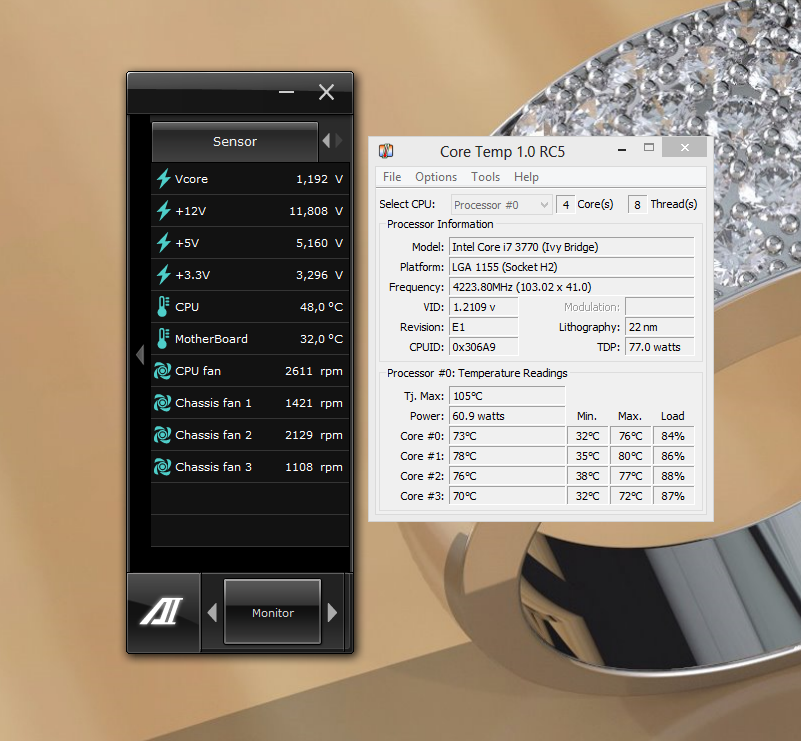Close the Core Temp window
Image resolution: width=801 pixels, height=741 pixels.
coord(685,148)
